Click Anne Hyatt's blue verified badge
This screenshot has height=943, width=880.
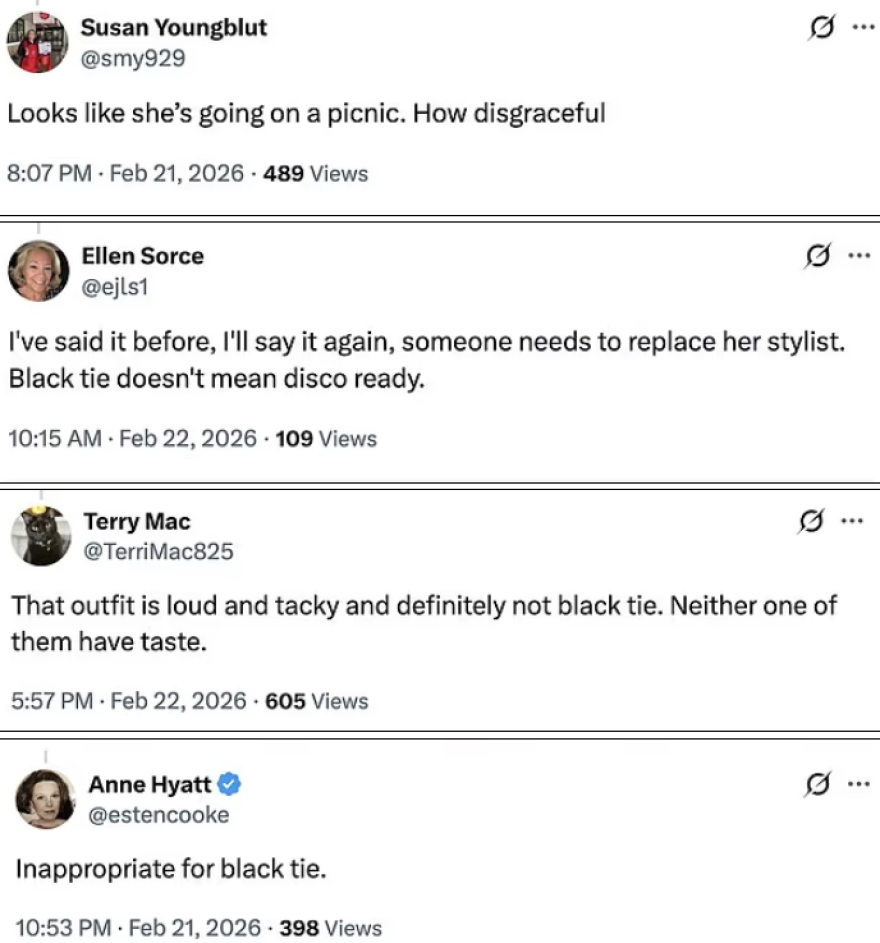click(x=229, y=784)
